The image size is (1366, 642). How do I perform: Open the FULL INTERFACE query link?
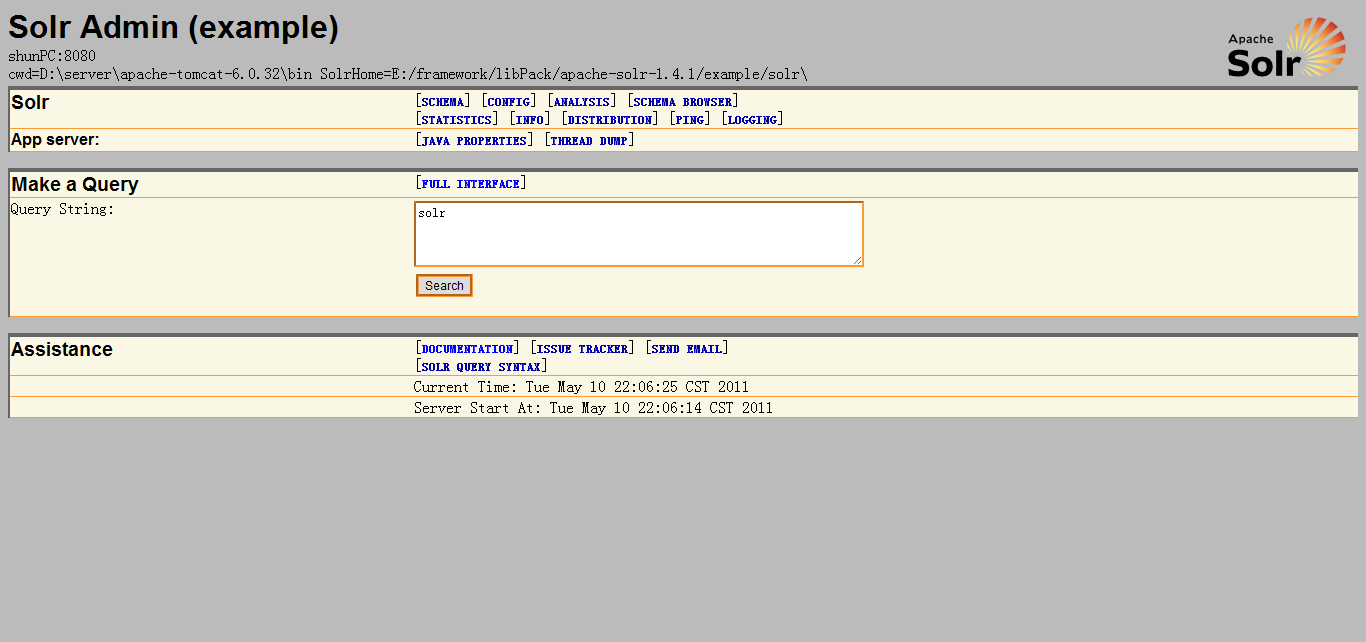(x=471, y=184)
